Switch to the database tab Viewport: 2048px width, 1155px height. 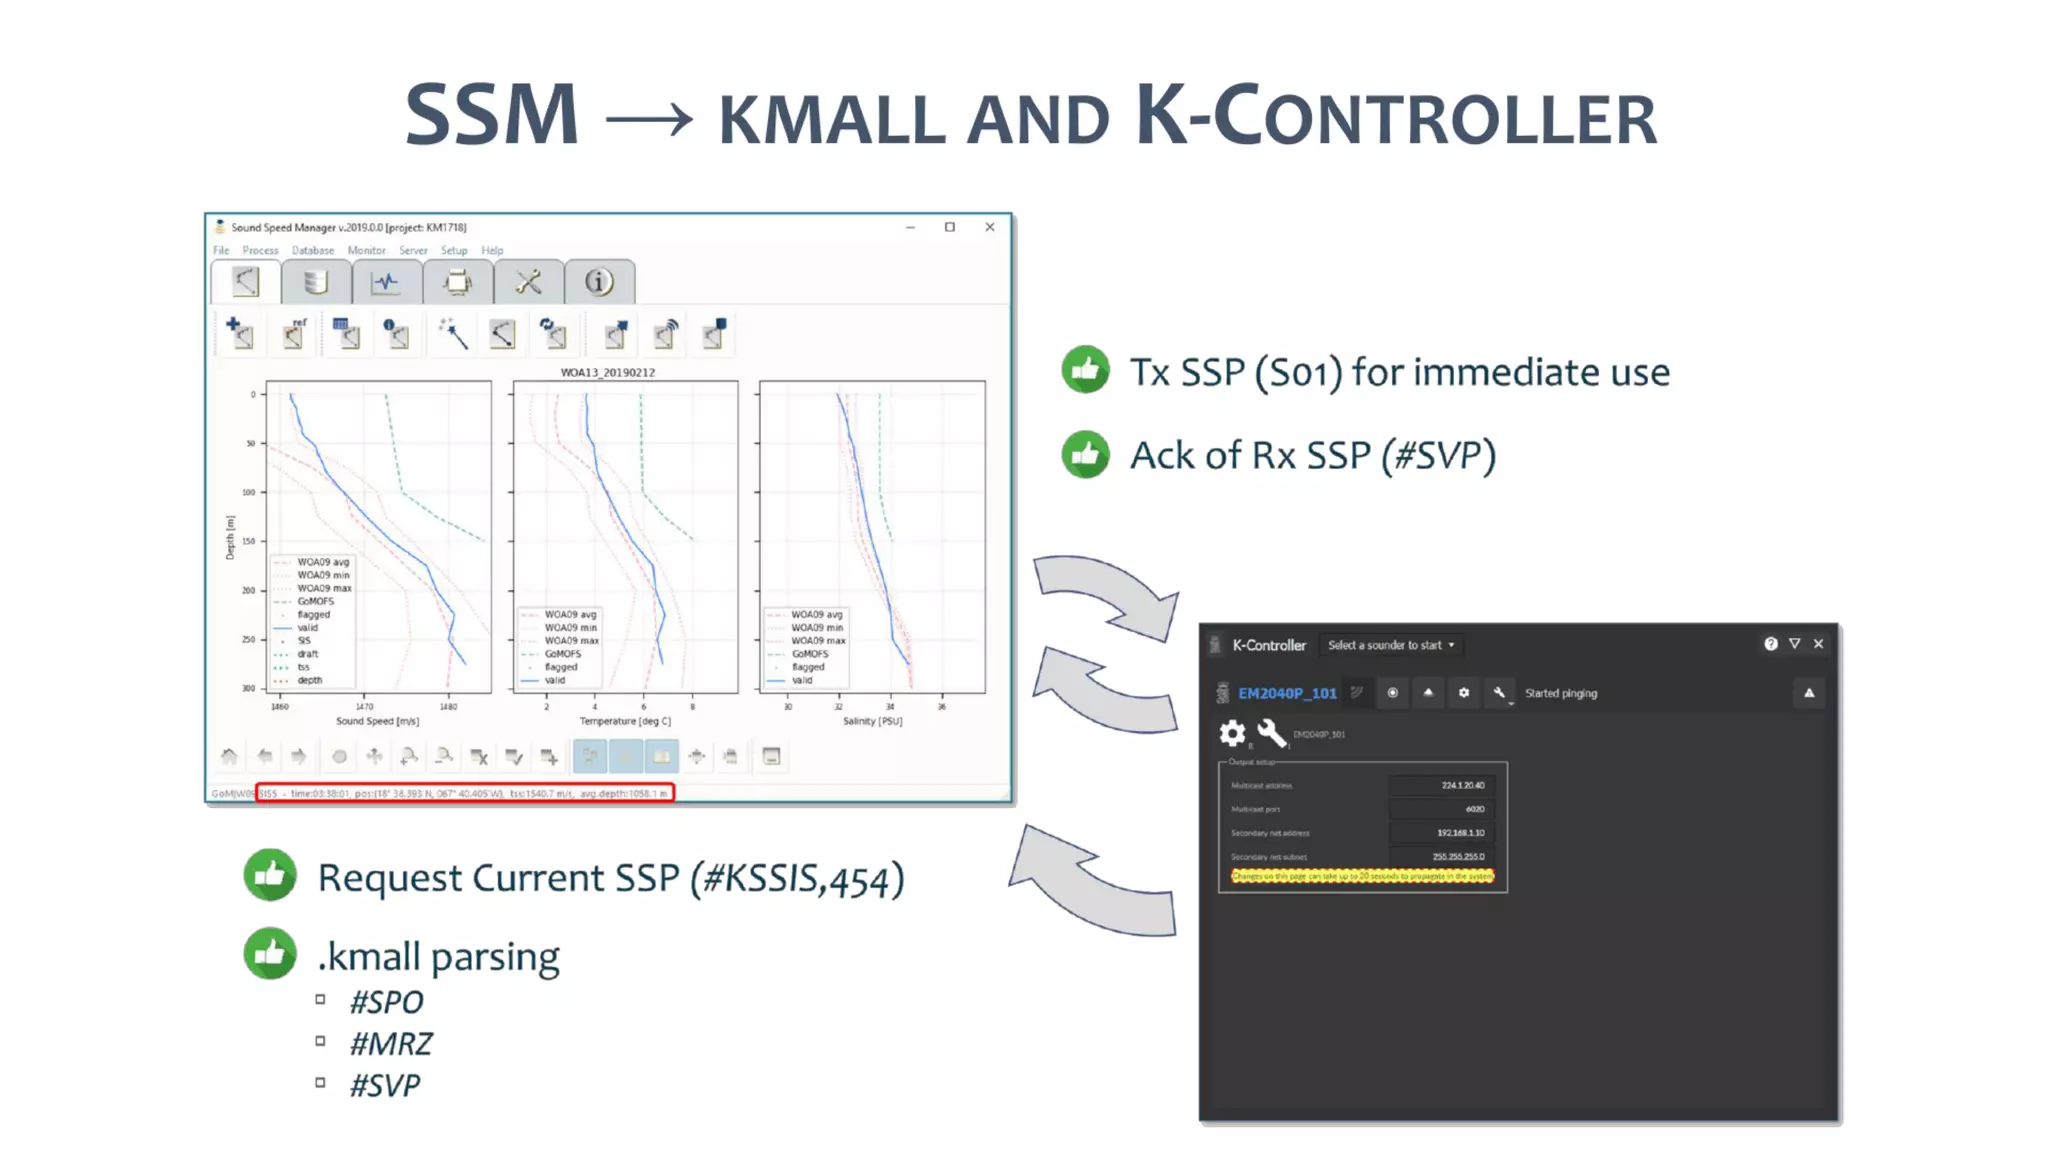[315, 282]
